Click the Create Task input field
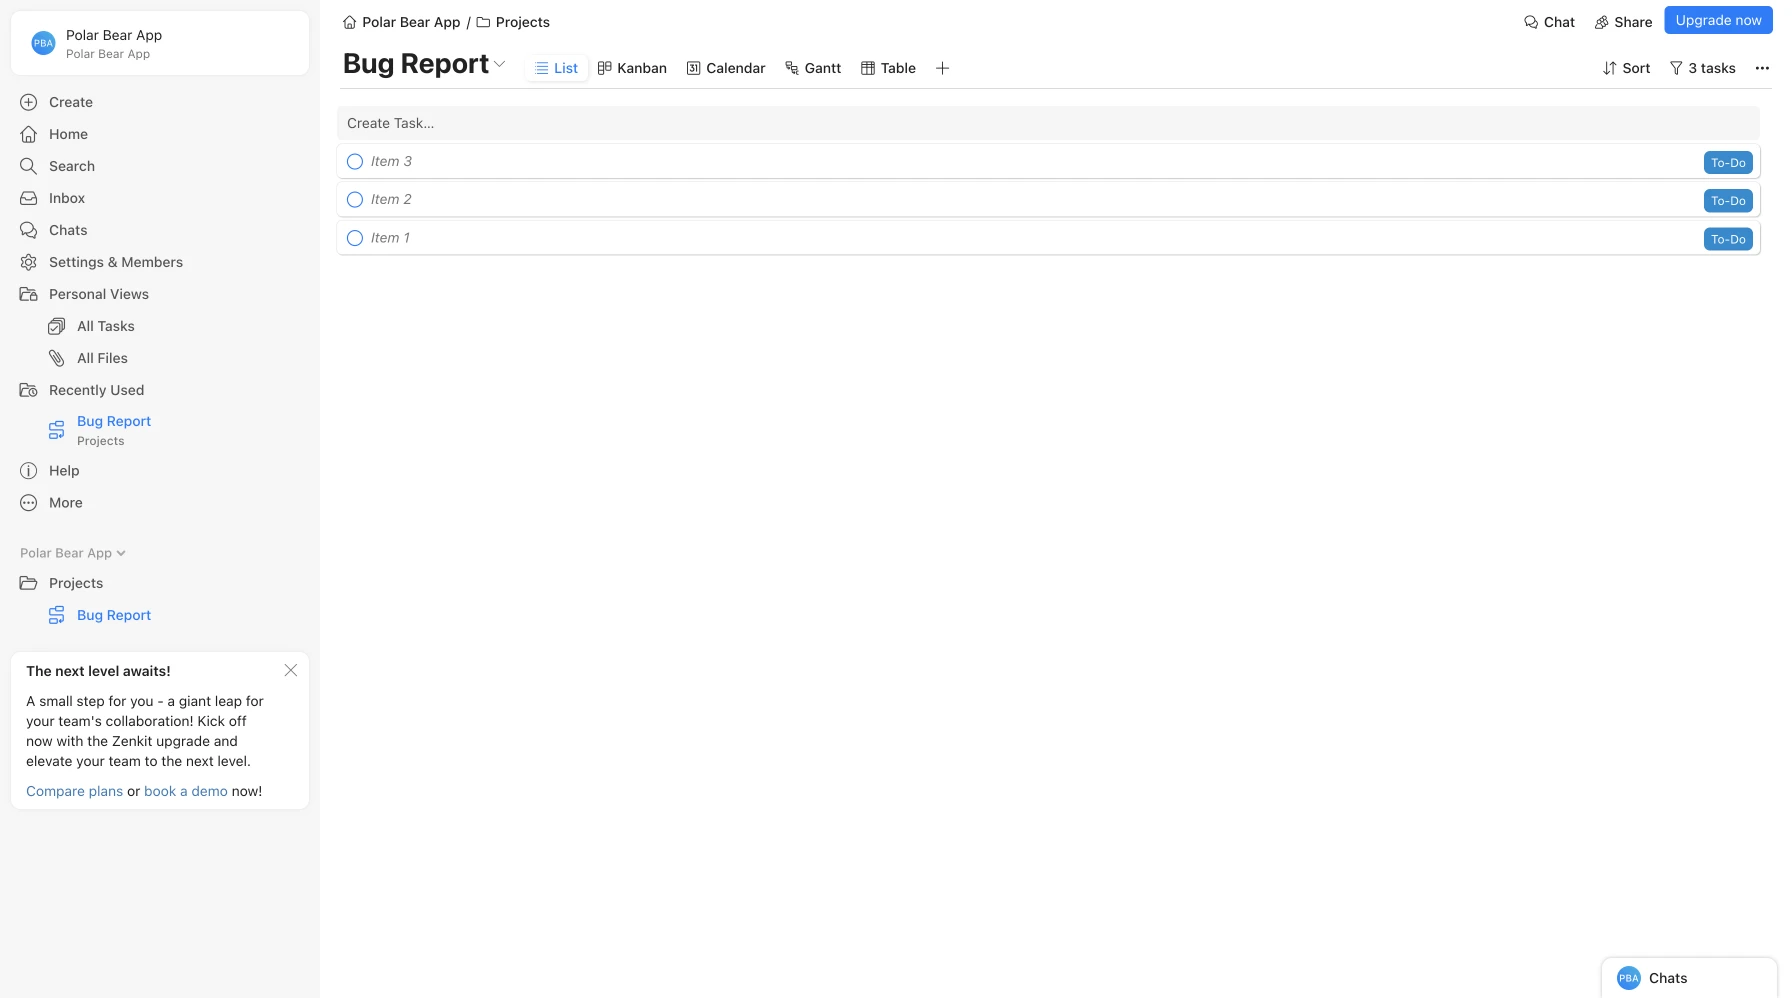 1047,123
